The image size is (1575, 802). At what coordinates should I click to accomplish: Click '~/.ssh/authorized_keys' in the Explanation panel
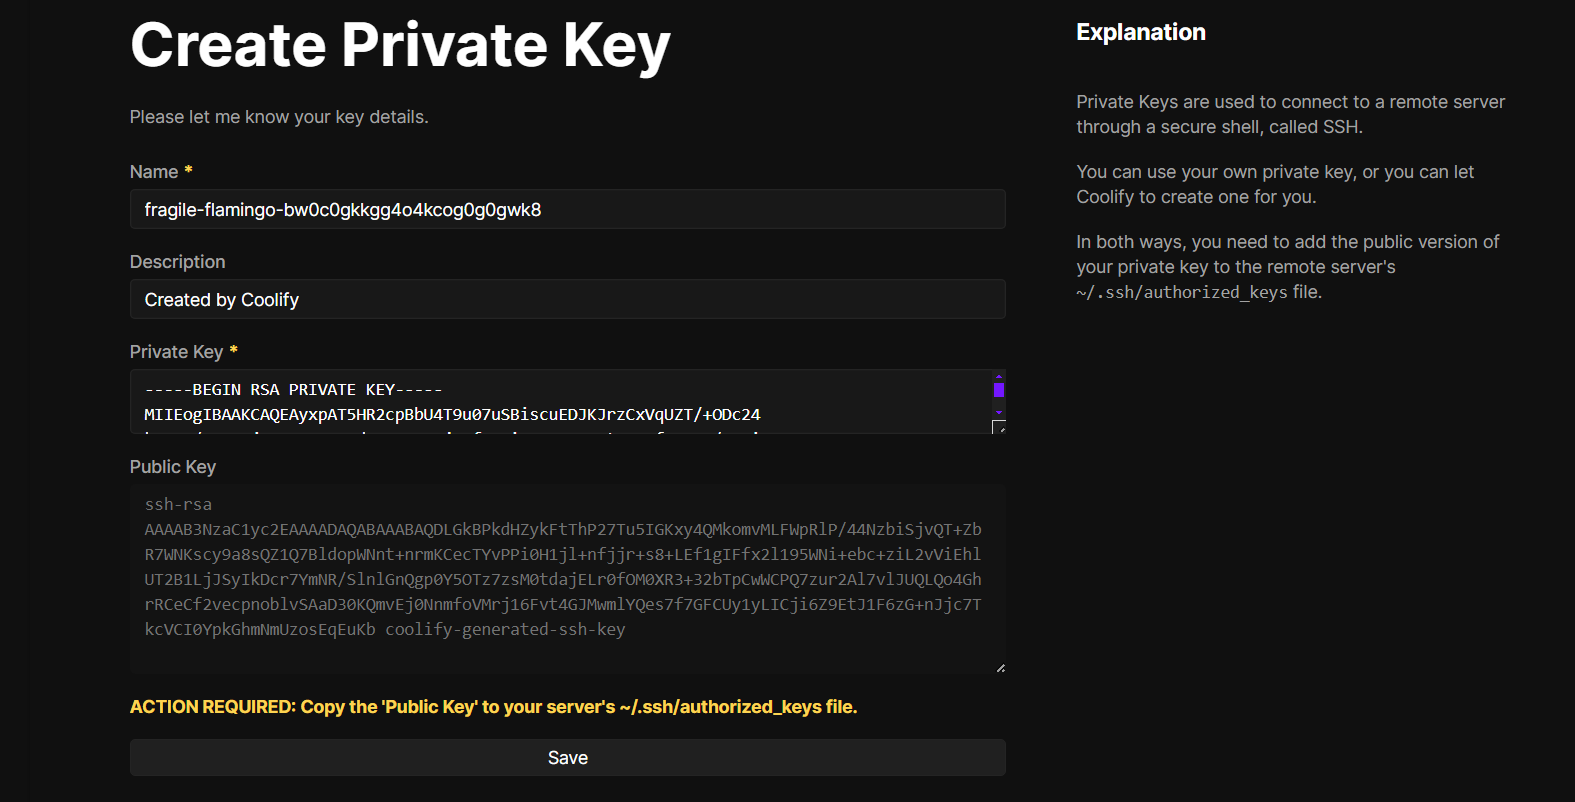coord(1181,293)
